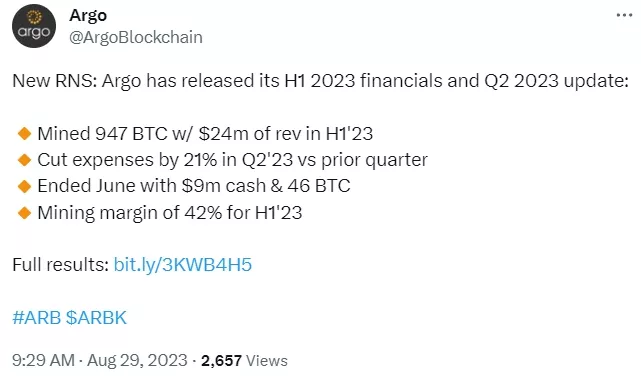This screenshot has width=641, height=376.
Task: Open the Argo profile avatar
Action: [x=34, y=26]
